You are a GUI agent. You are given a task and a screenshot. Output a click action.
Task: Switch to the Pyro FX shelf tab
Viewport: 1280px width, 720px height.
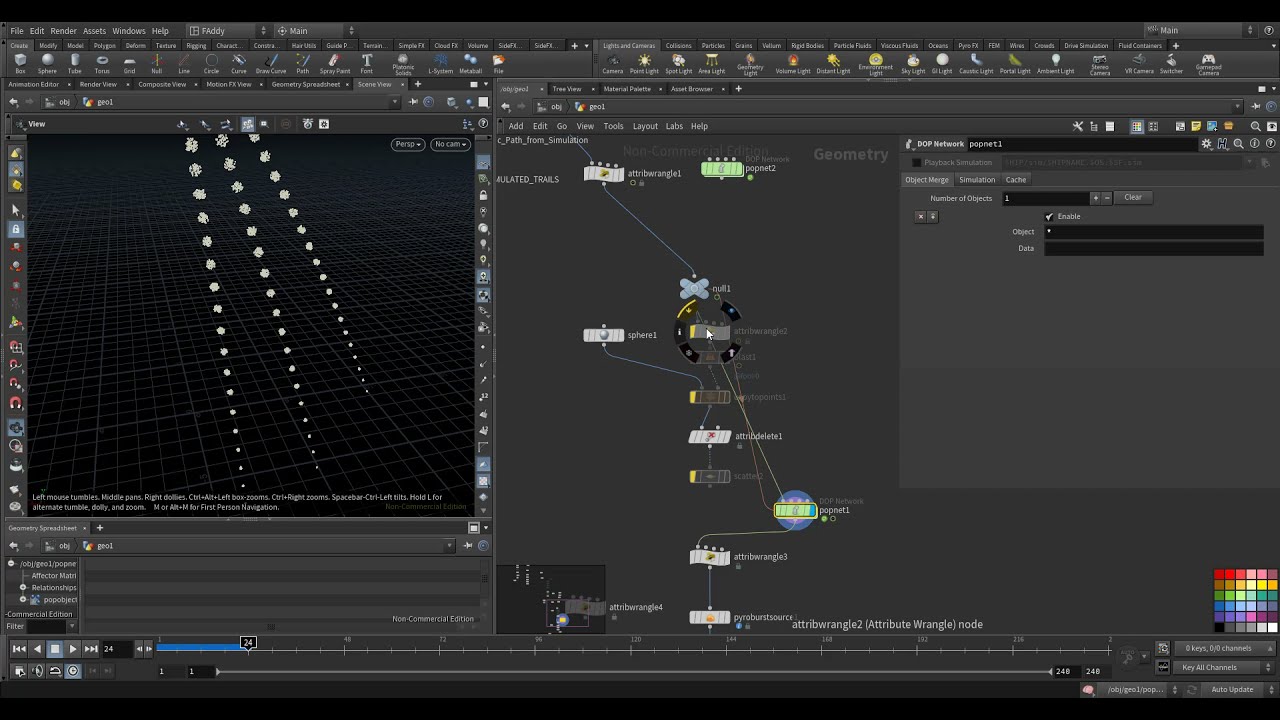968,45
